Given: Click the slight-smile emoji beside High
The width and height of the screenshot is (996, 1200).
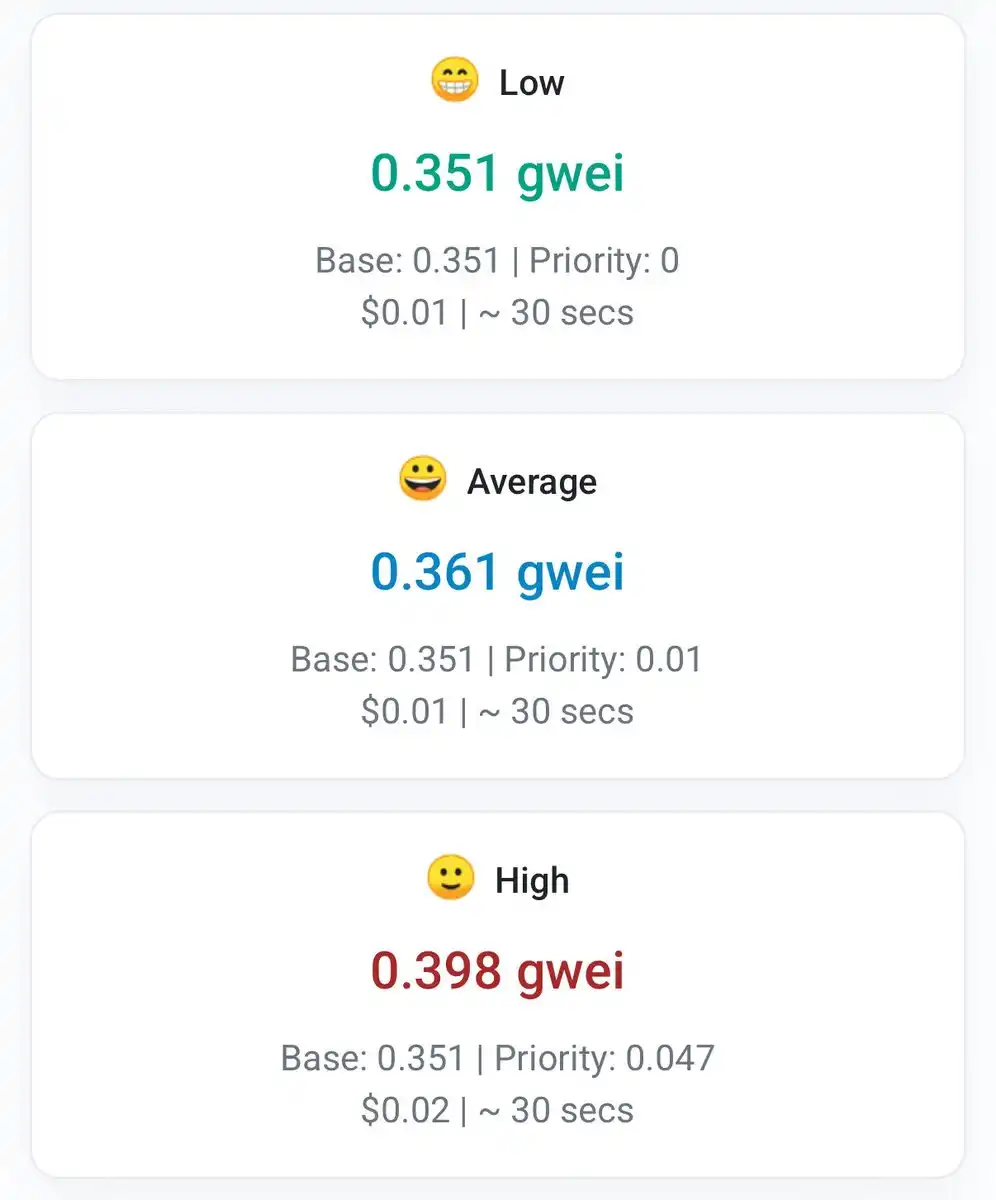Looking at the screenshot, I should point(450,879).
